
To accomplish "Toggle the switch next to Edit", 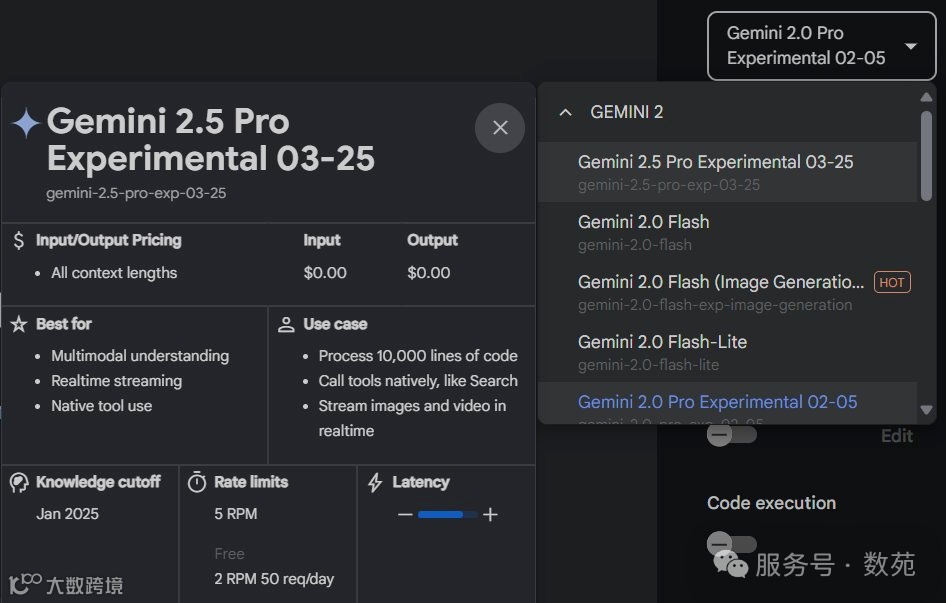I will point(731,435).
